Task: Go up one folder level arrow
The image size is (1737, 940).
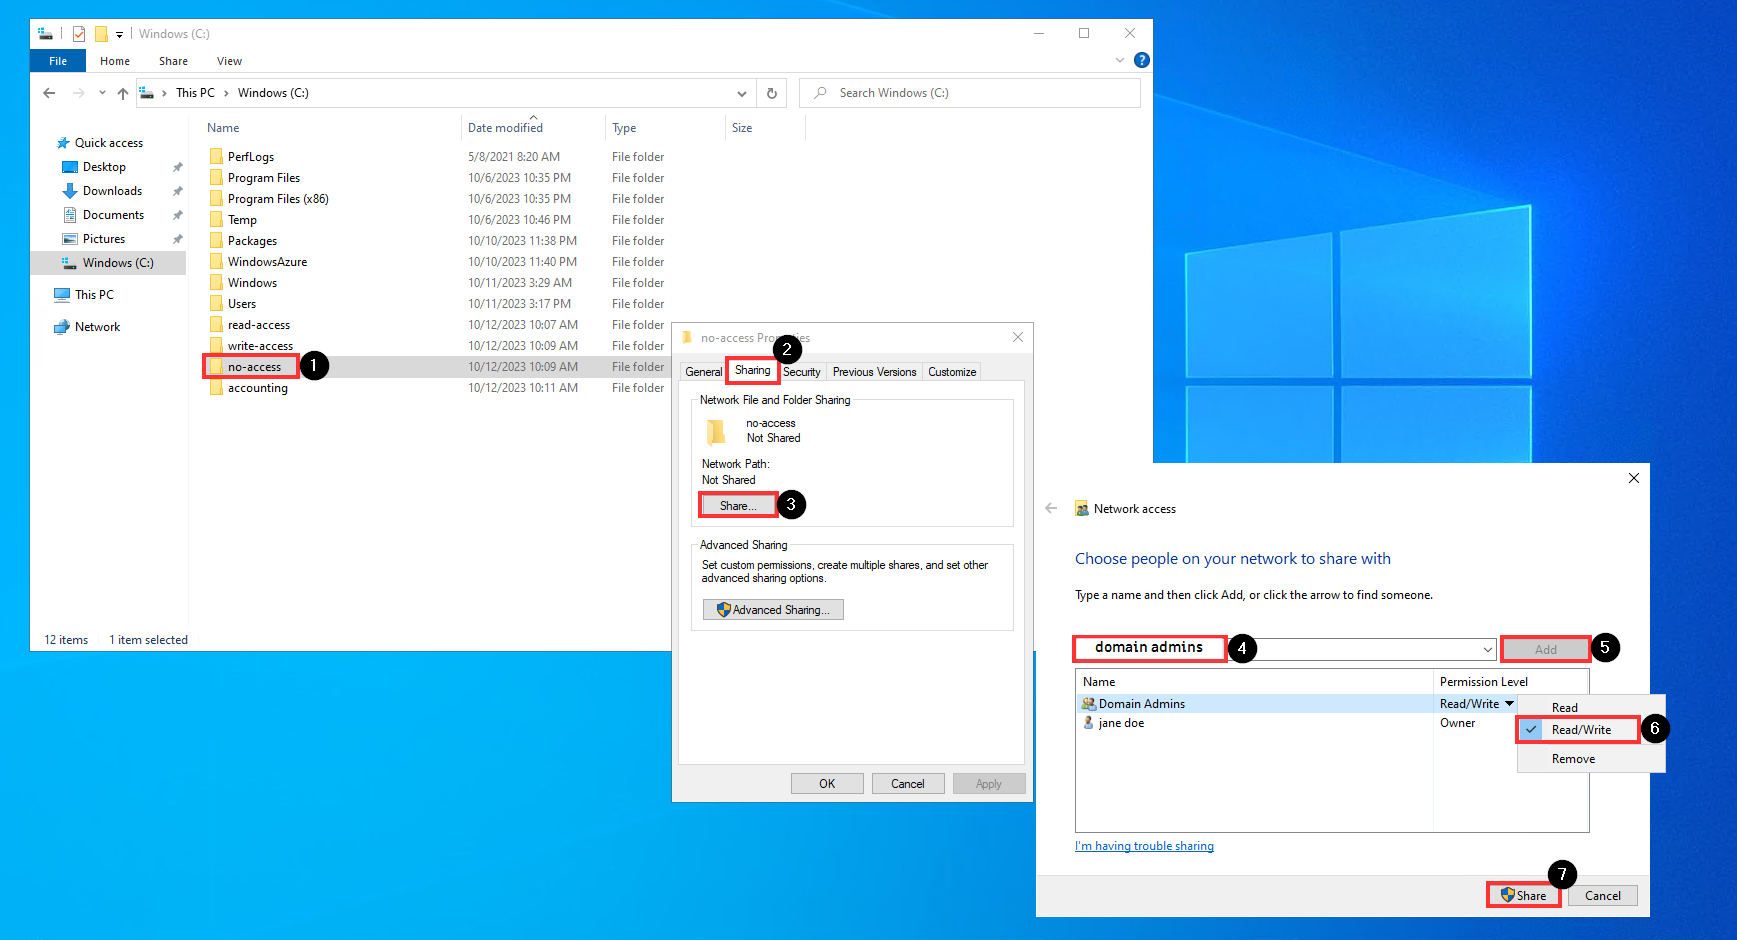Action: 123,93
